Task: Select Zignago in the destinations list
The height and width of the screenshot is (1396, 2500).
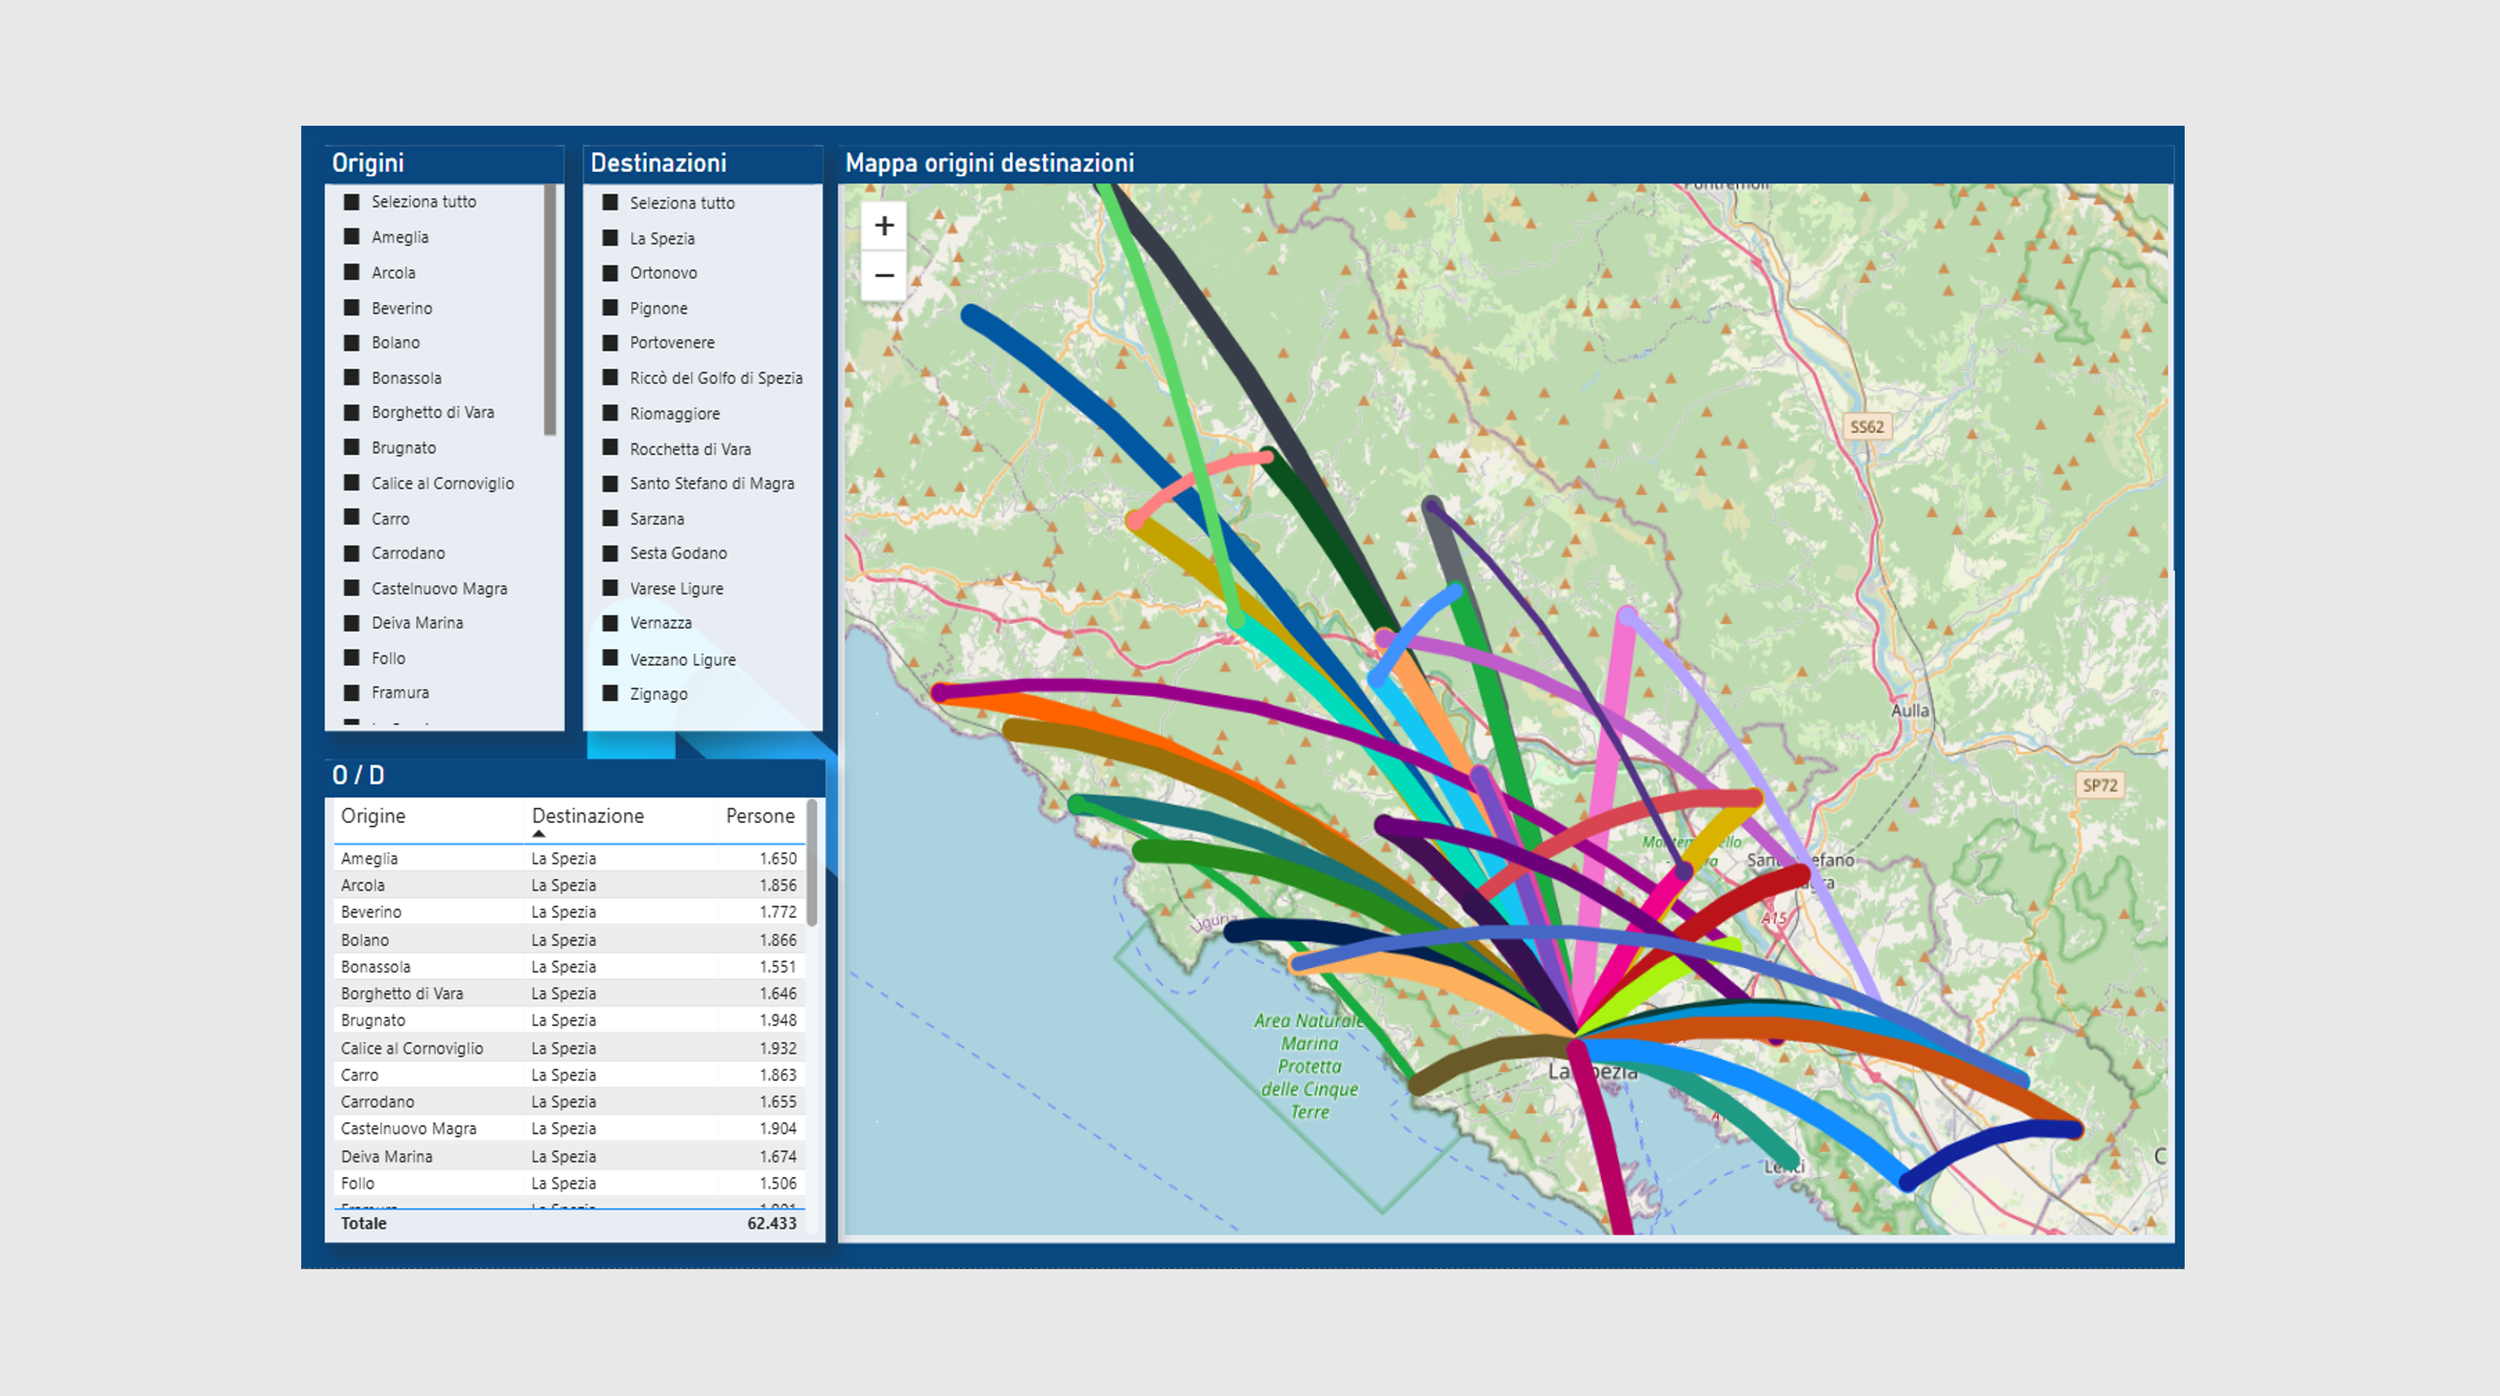Action: 610,693
